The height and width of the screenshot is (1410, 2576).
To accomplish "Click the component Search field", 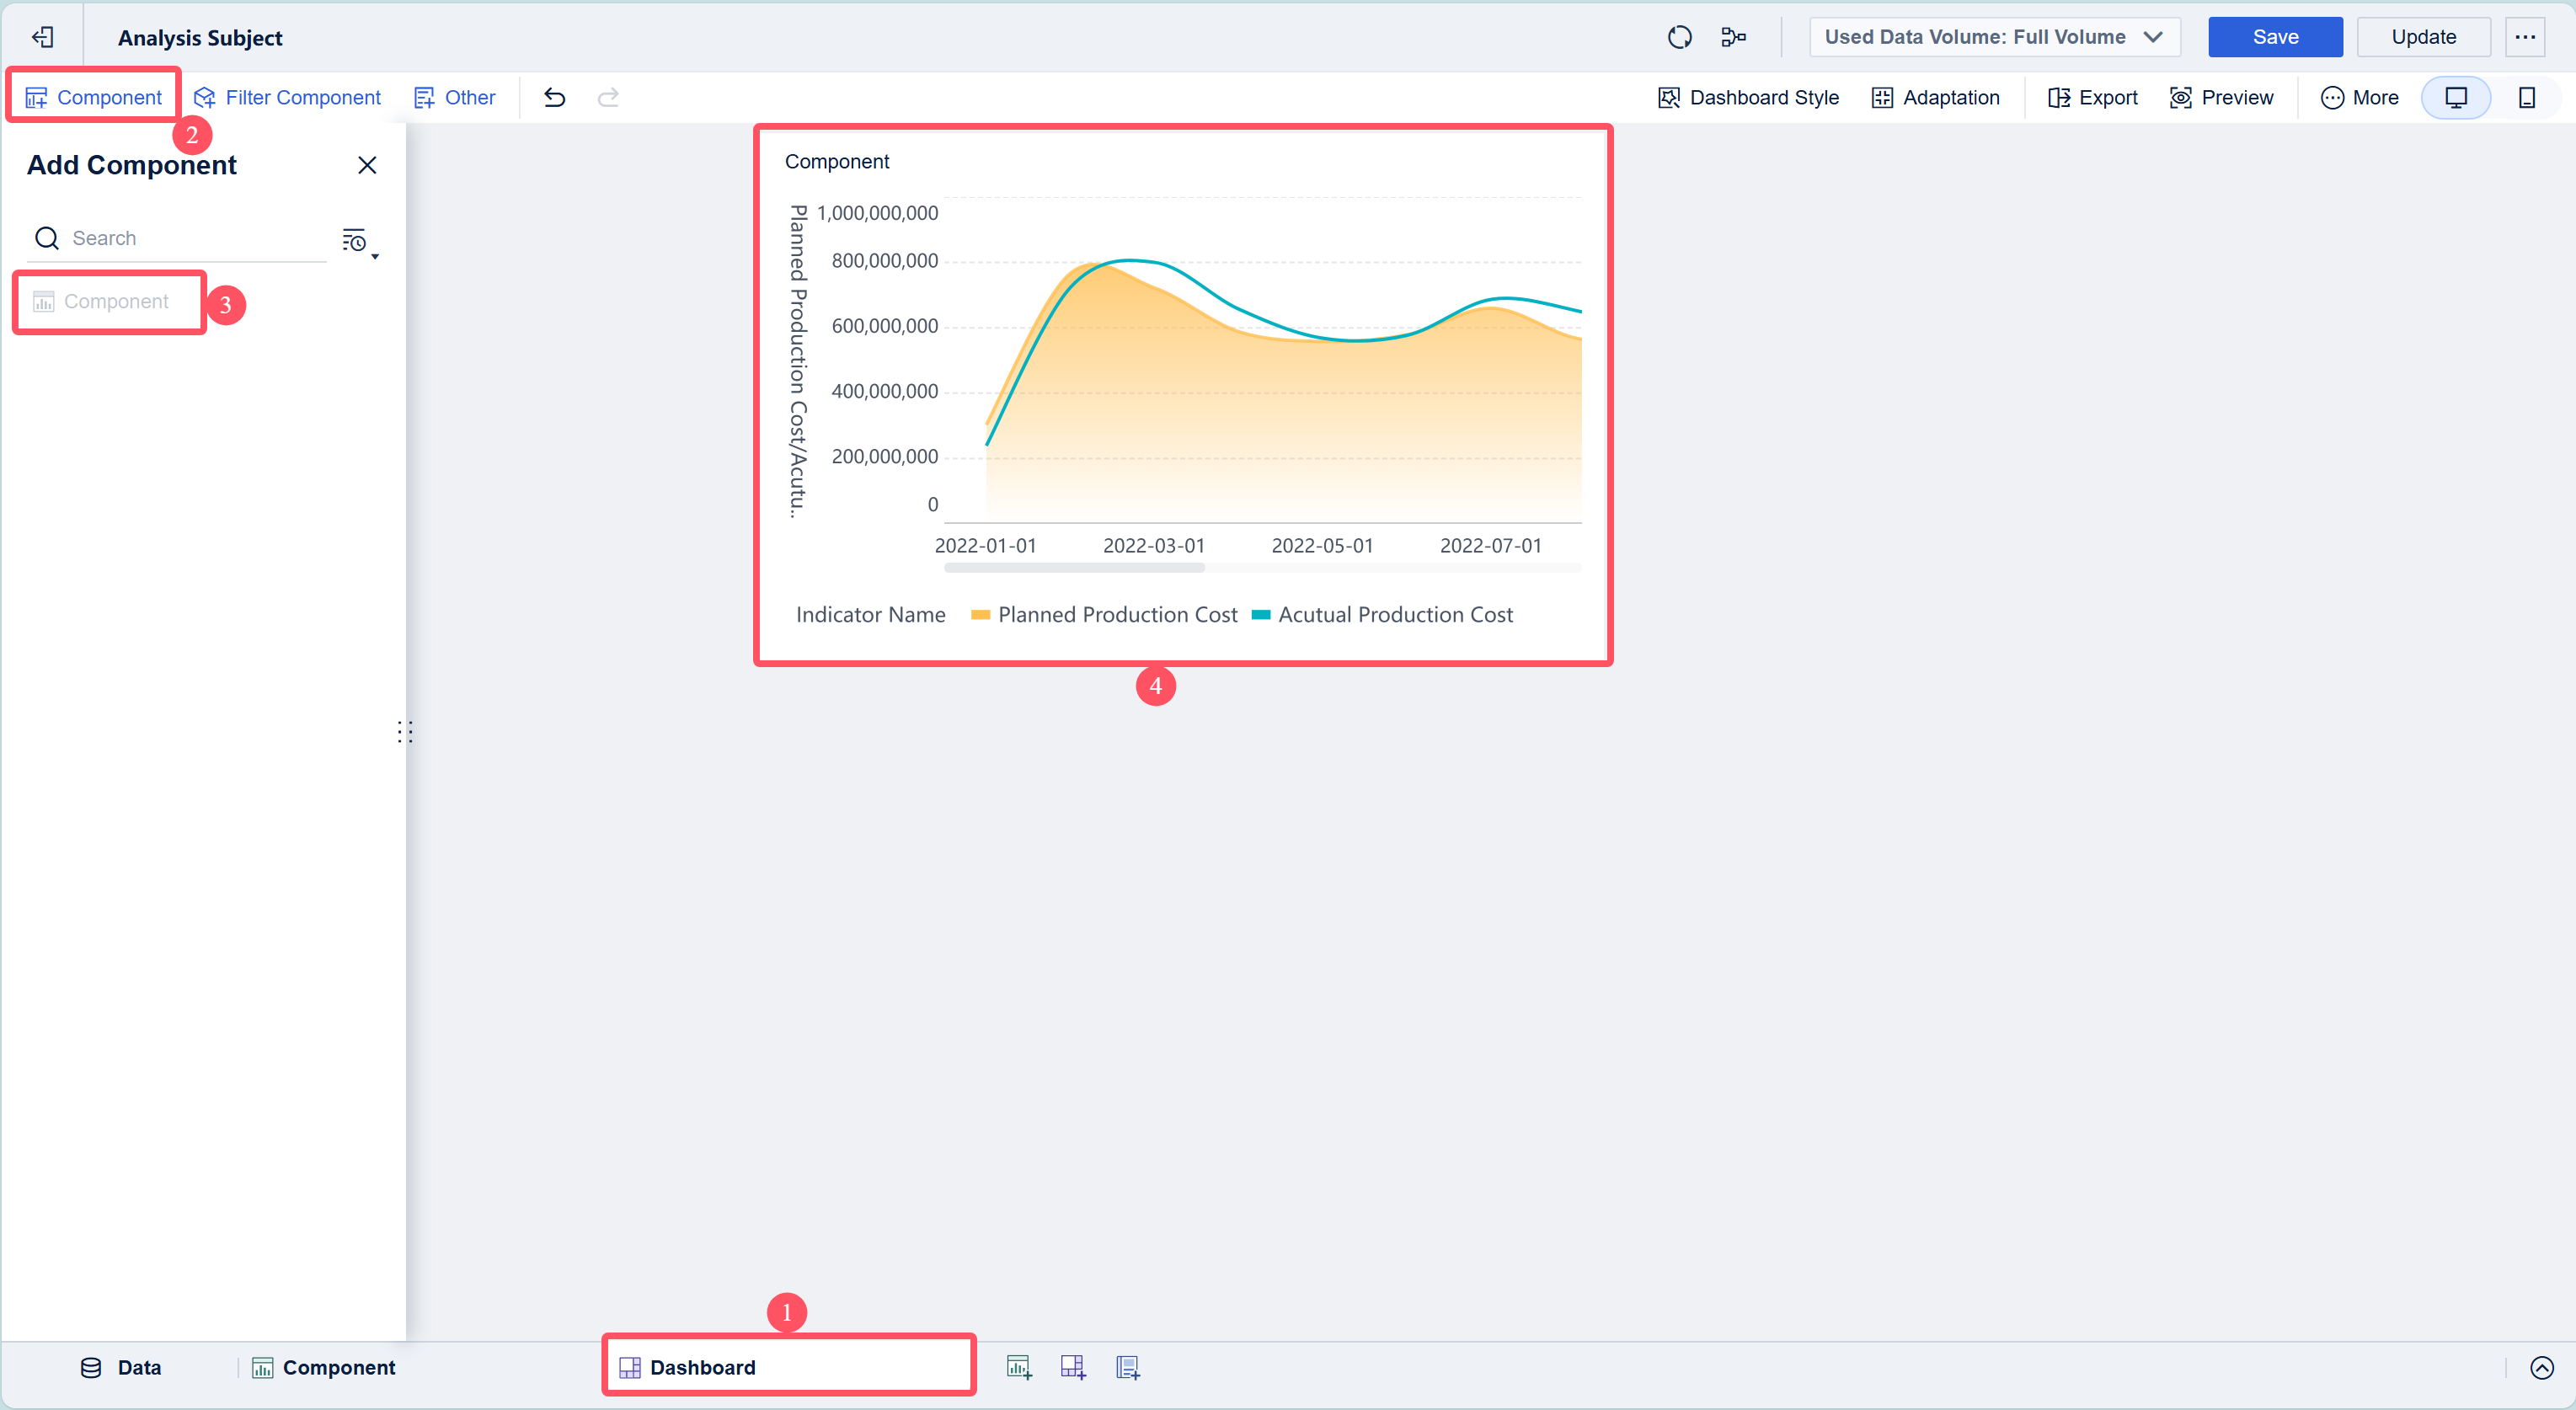I will pyautogui.click(x=178, y=238).
